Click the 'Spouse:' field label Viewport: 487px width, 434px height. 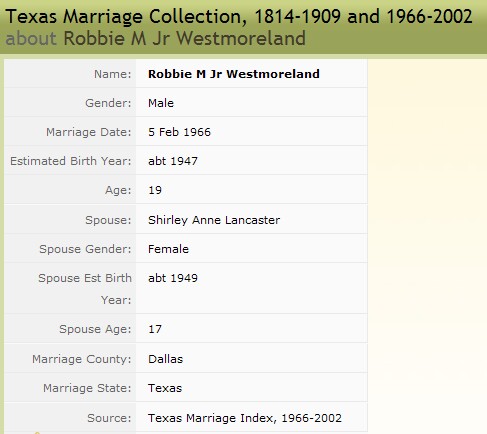[108, 220]
